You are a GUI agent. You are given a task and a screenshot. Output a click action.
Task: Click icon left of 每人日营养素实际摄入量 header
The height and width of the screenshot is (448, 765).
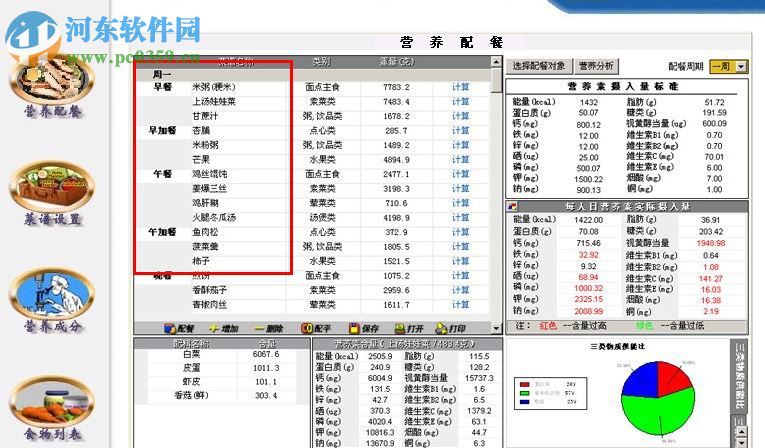point(512,206)
